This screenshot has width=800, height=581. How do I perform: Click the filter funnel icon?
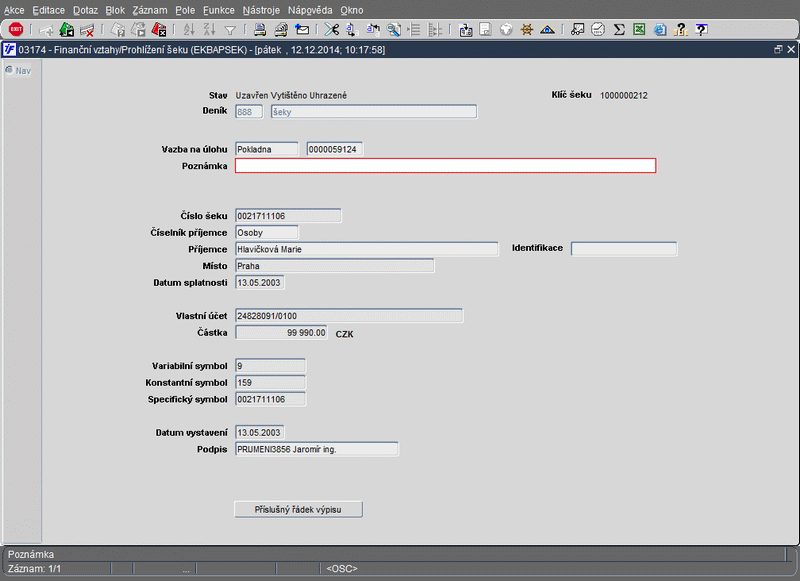(230, 31)
